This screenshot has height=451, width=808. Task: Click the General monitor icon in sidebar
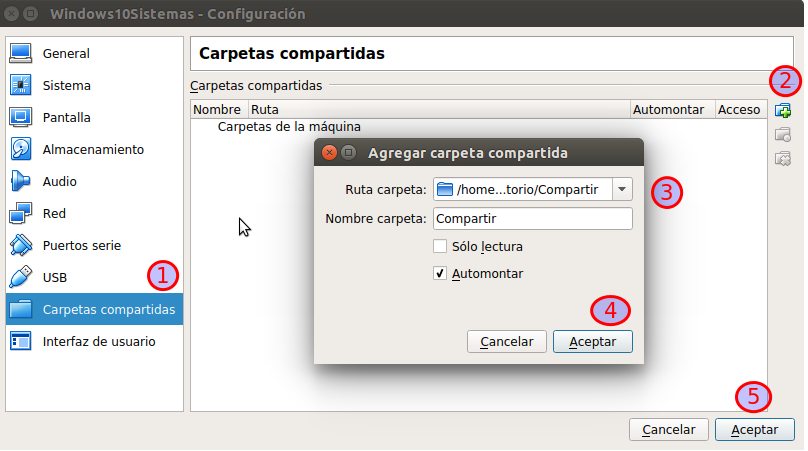click(x=21, y=53)
